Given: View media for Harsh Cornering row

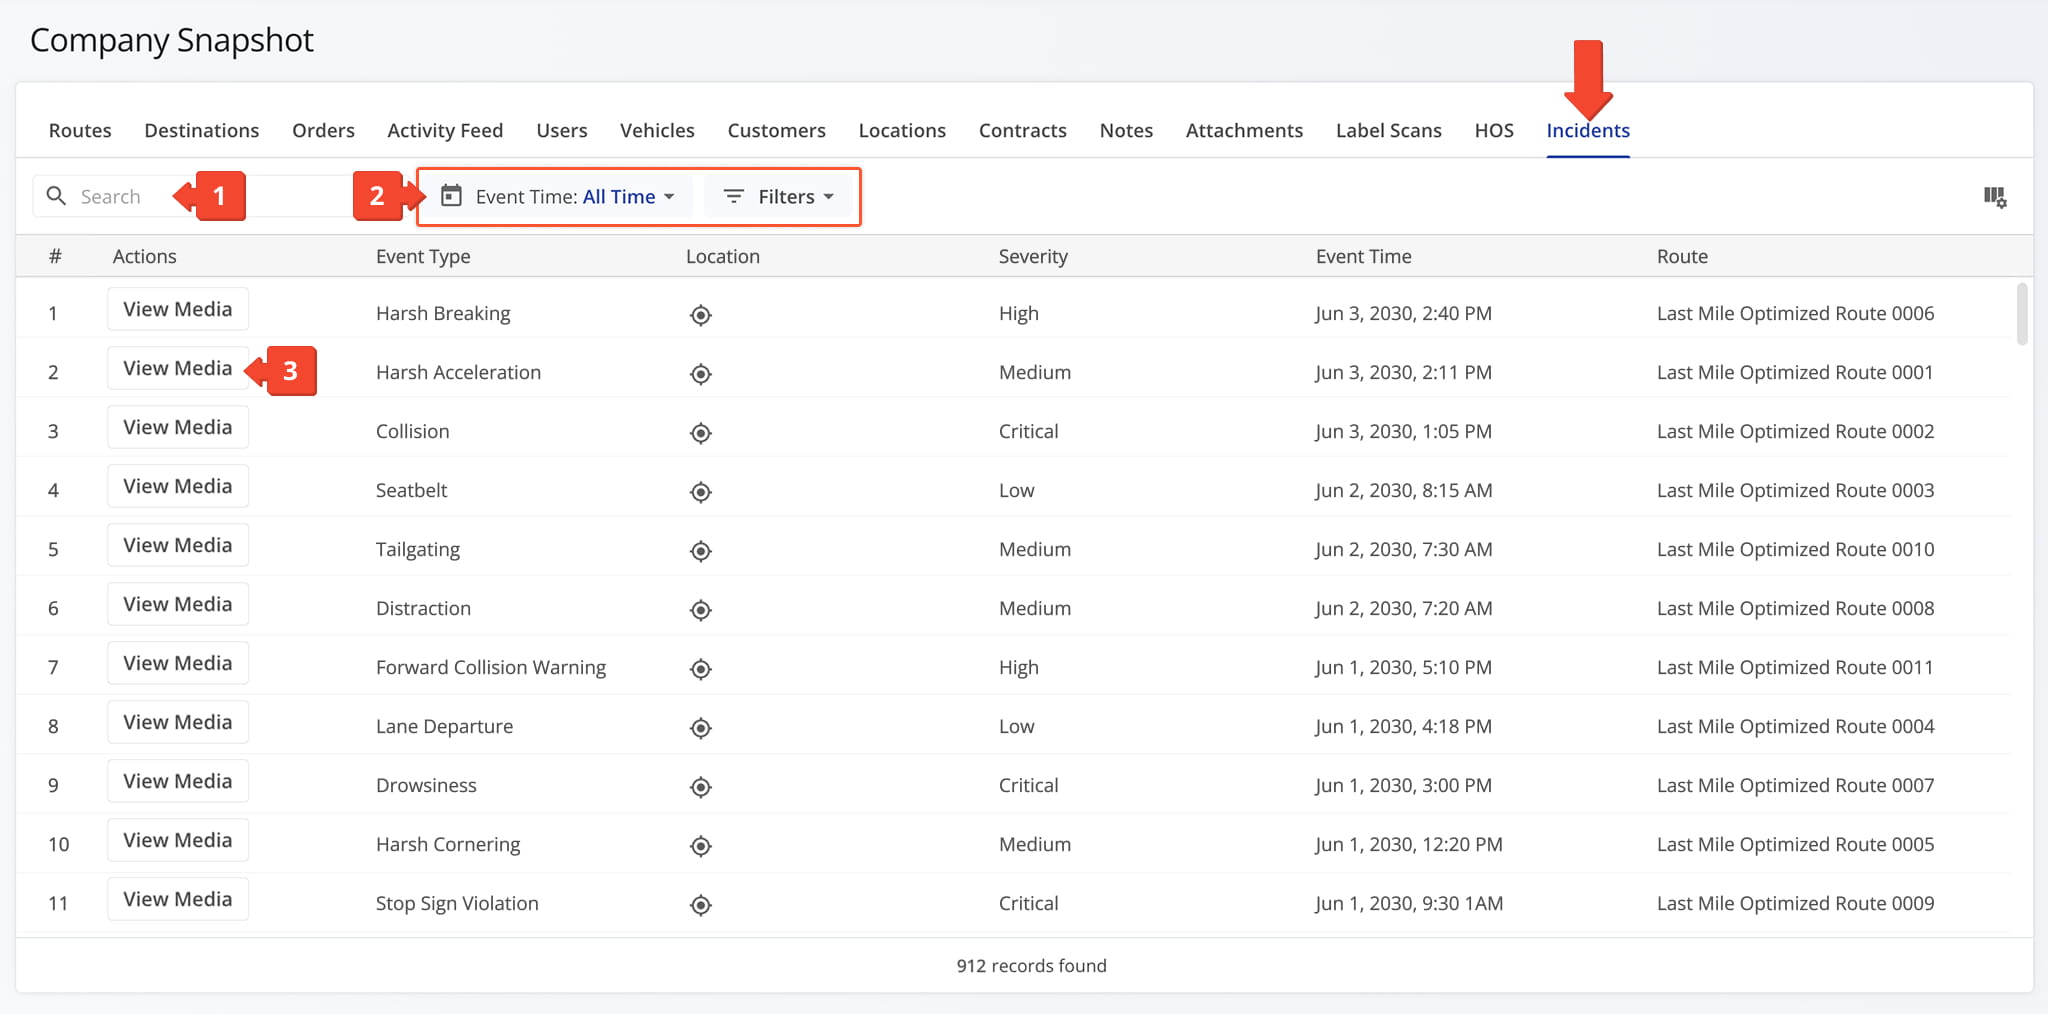Looking at the screenshot, I should point(178,840).
